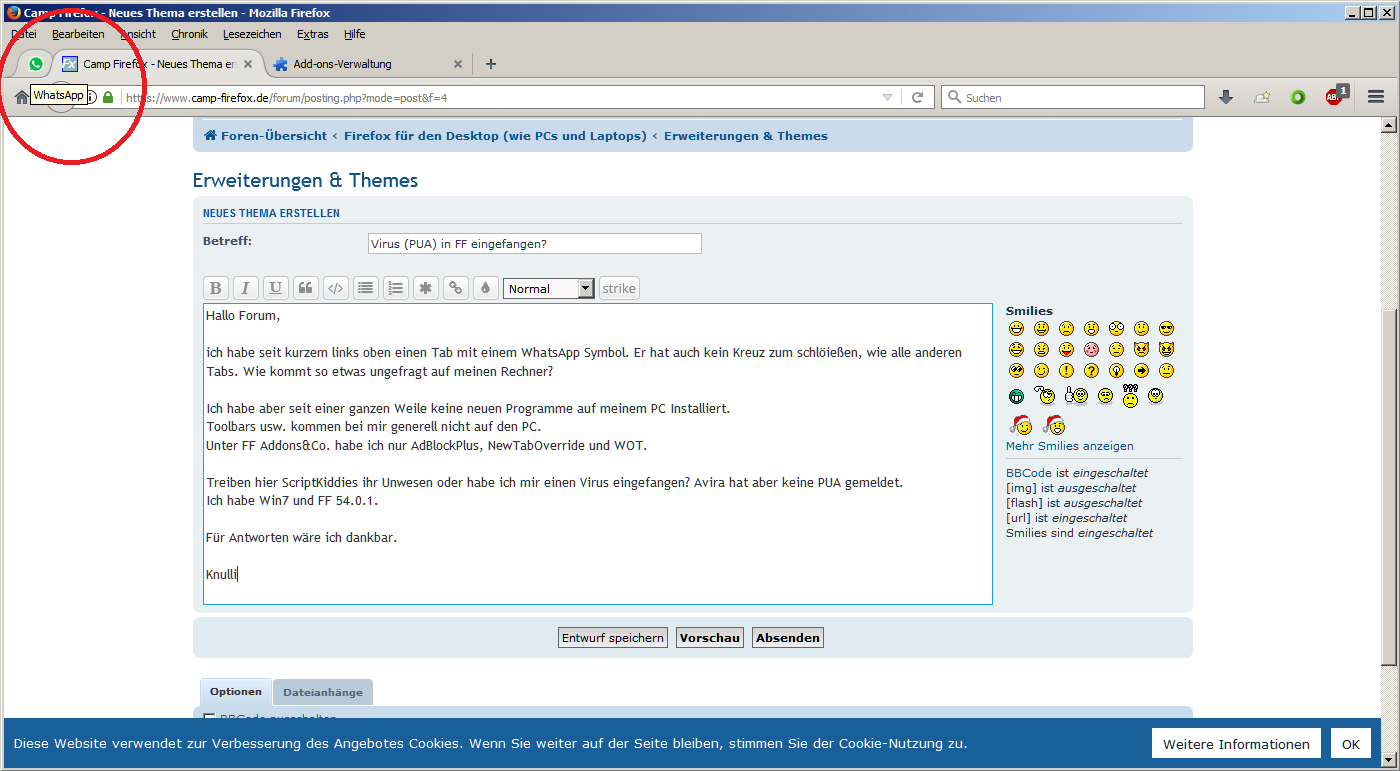Save the draft with Entwurf speichern

click(613, 638)
